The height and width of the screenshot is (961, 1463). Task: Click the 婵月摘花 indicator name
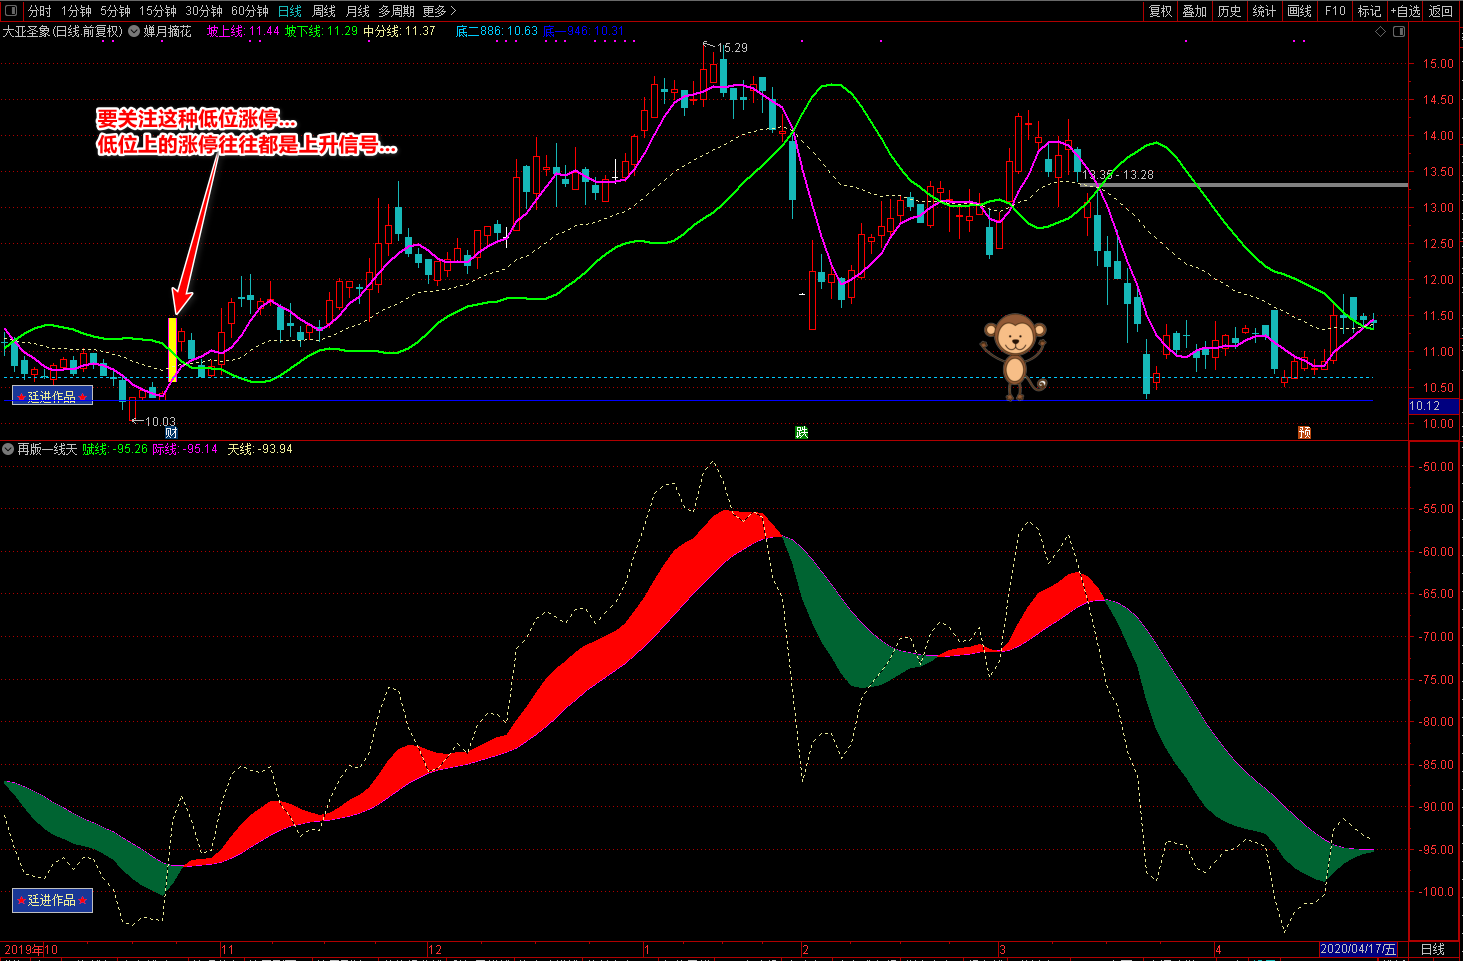pos(167,31)
